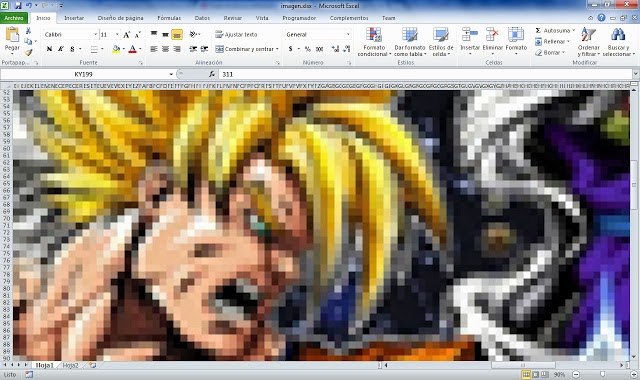Click the fill color paint bucket icon
Viewport: 640px width, 380px height.
(116, 49)
